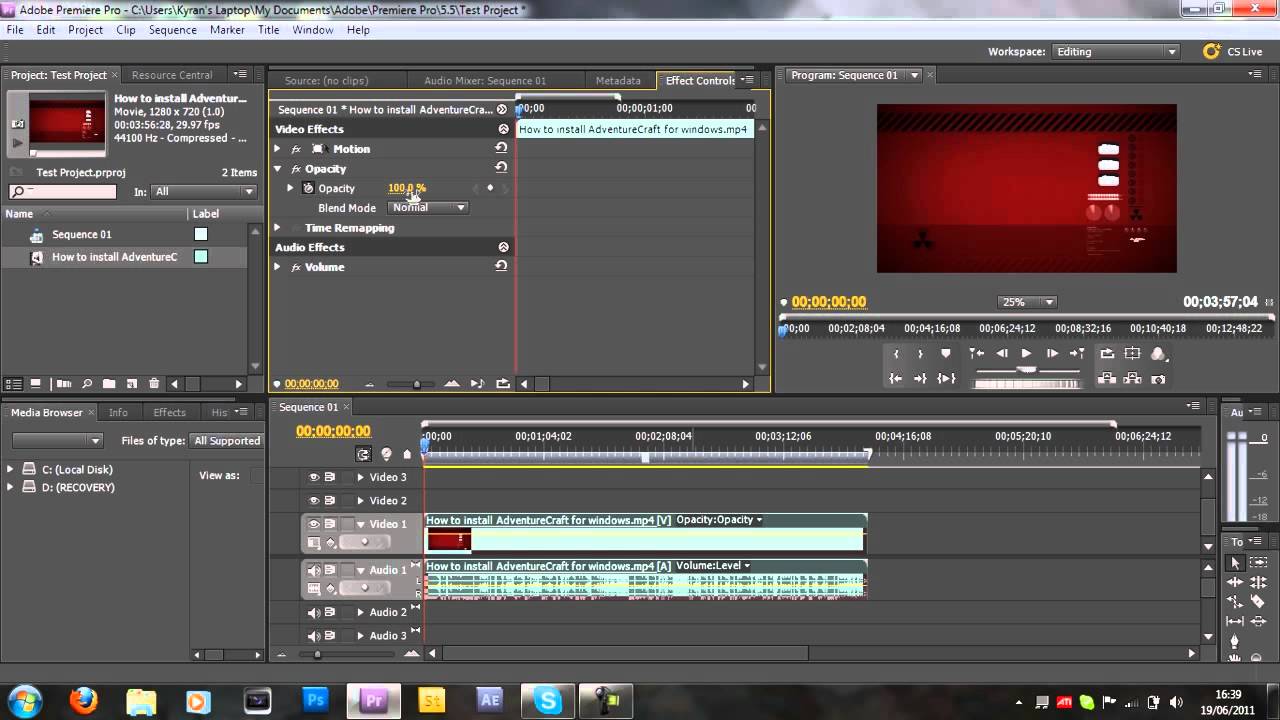This screenshot has width=1280, height=720.
Task: Open Output settings icon in Program monitor
Action: point(1158,353)
